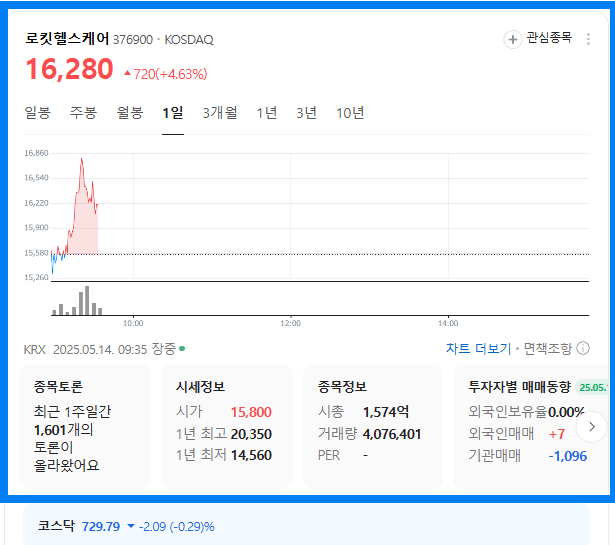615x545 pixels.
Task: Switch to the 월봉 chart tab
Action: point(130,113)
